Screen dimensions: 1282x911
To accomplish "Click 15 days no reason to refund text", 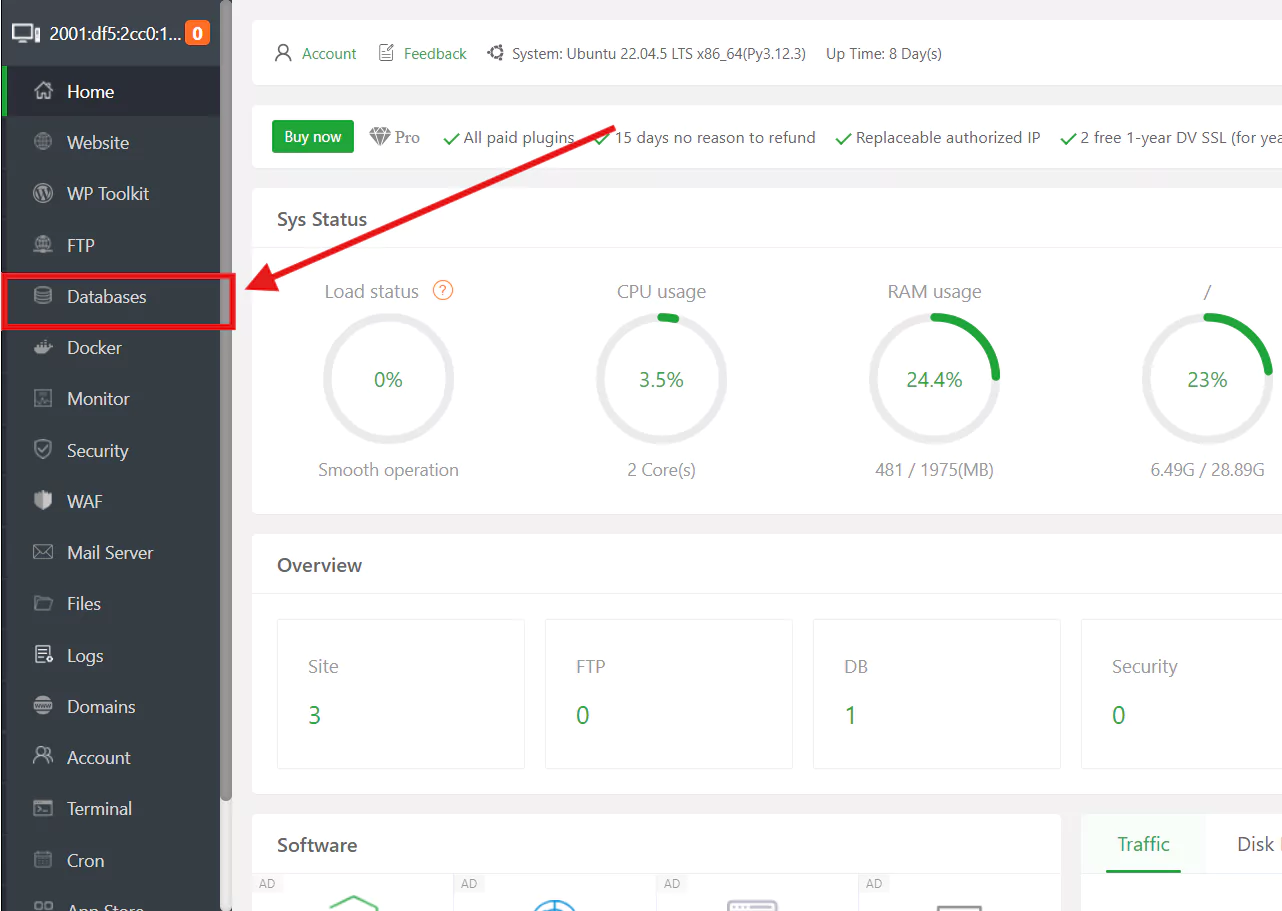I will point(715,138).
